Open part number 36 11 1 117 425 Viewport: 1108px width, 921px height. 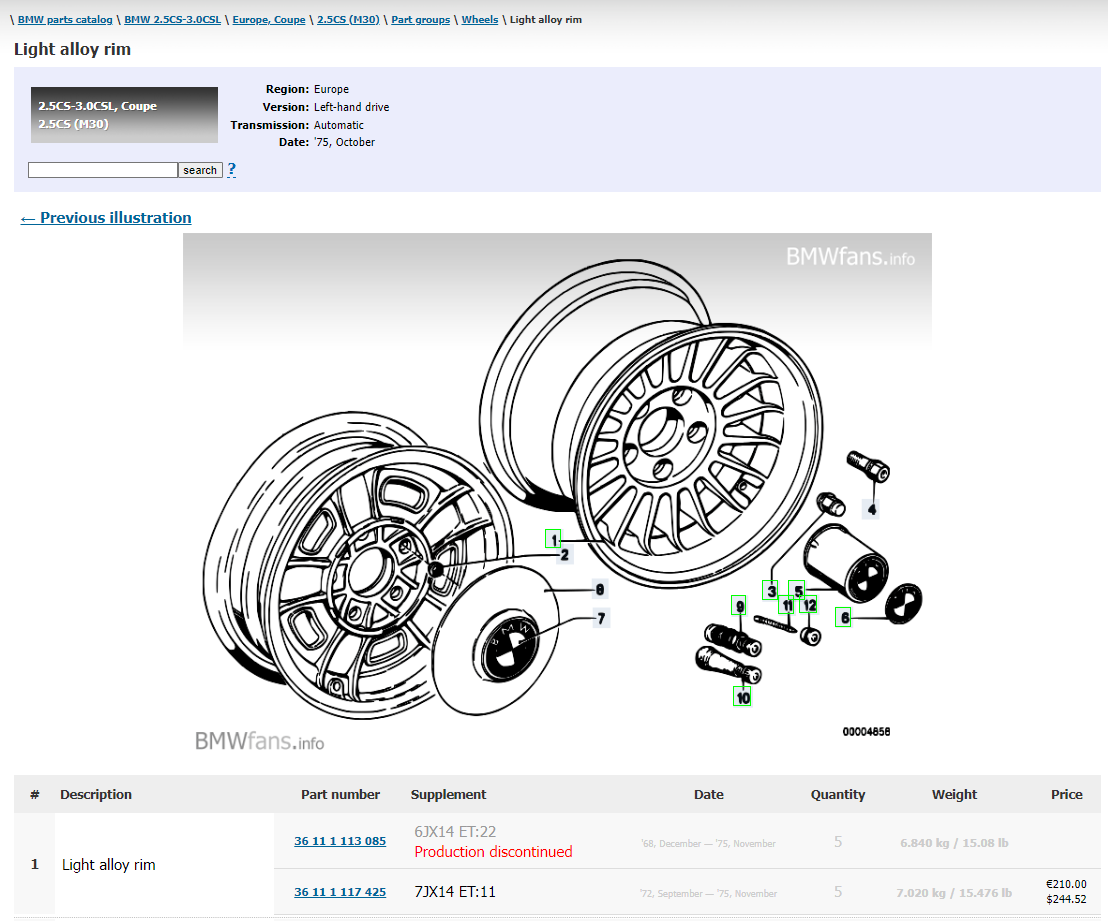(x=340, y=892)
